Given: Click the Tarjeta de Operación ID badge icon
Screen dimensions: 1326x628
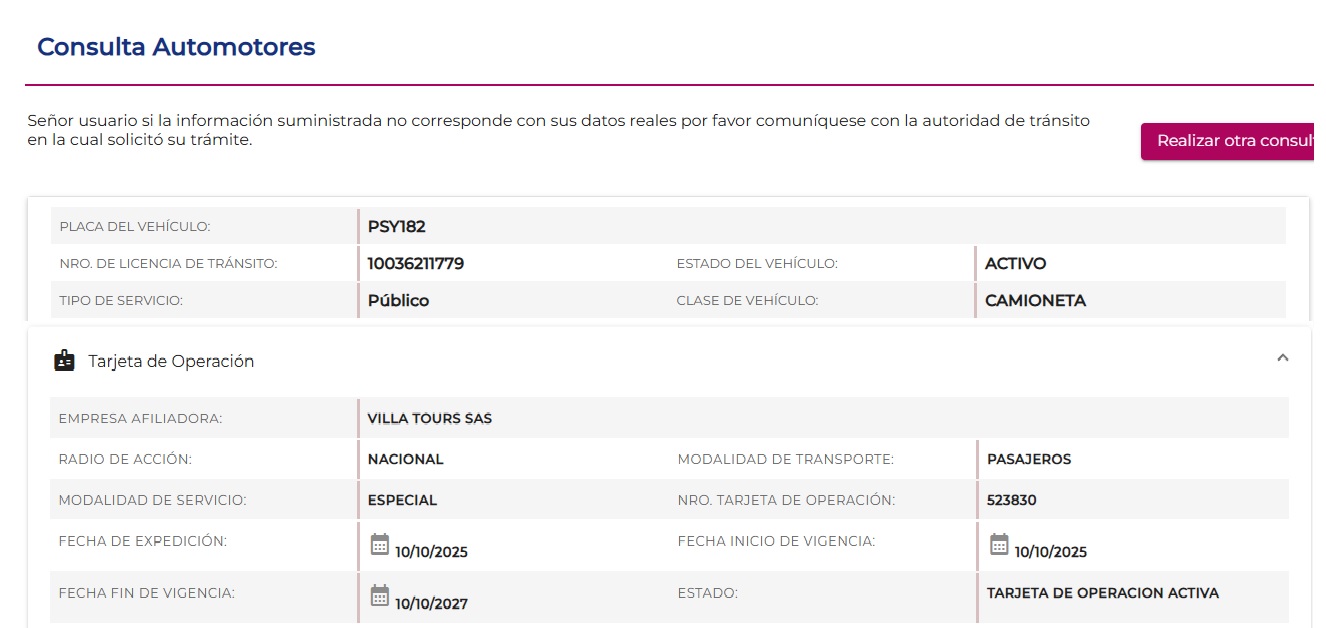Looking at the screenshot, I should click(64, 361).
